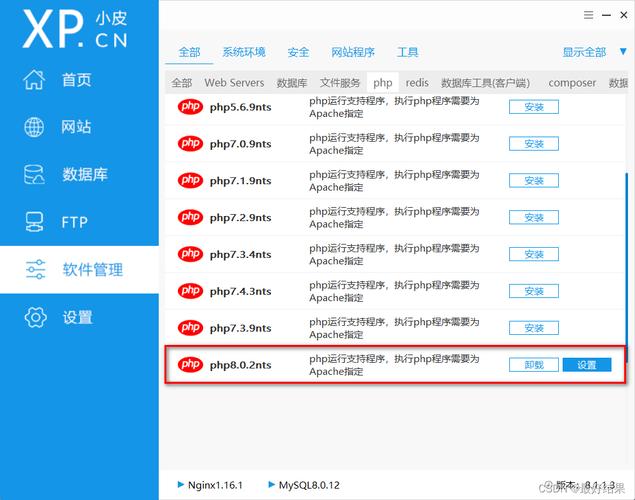Open 软件管理 in sidebar
Viewport: 635px width, 500px height.
tap(93, 270)
